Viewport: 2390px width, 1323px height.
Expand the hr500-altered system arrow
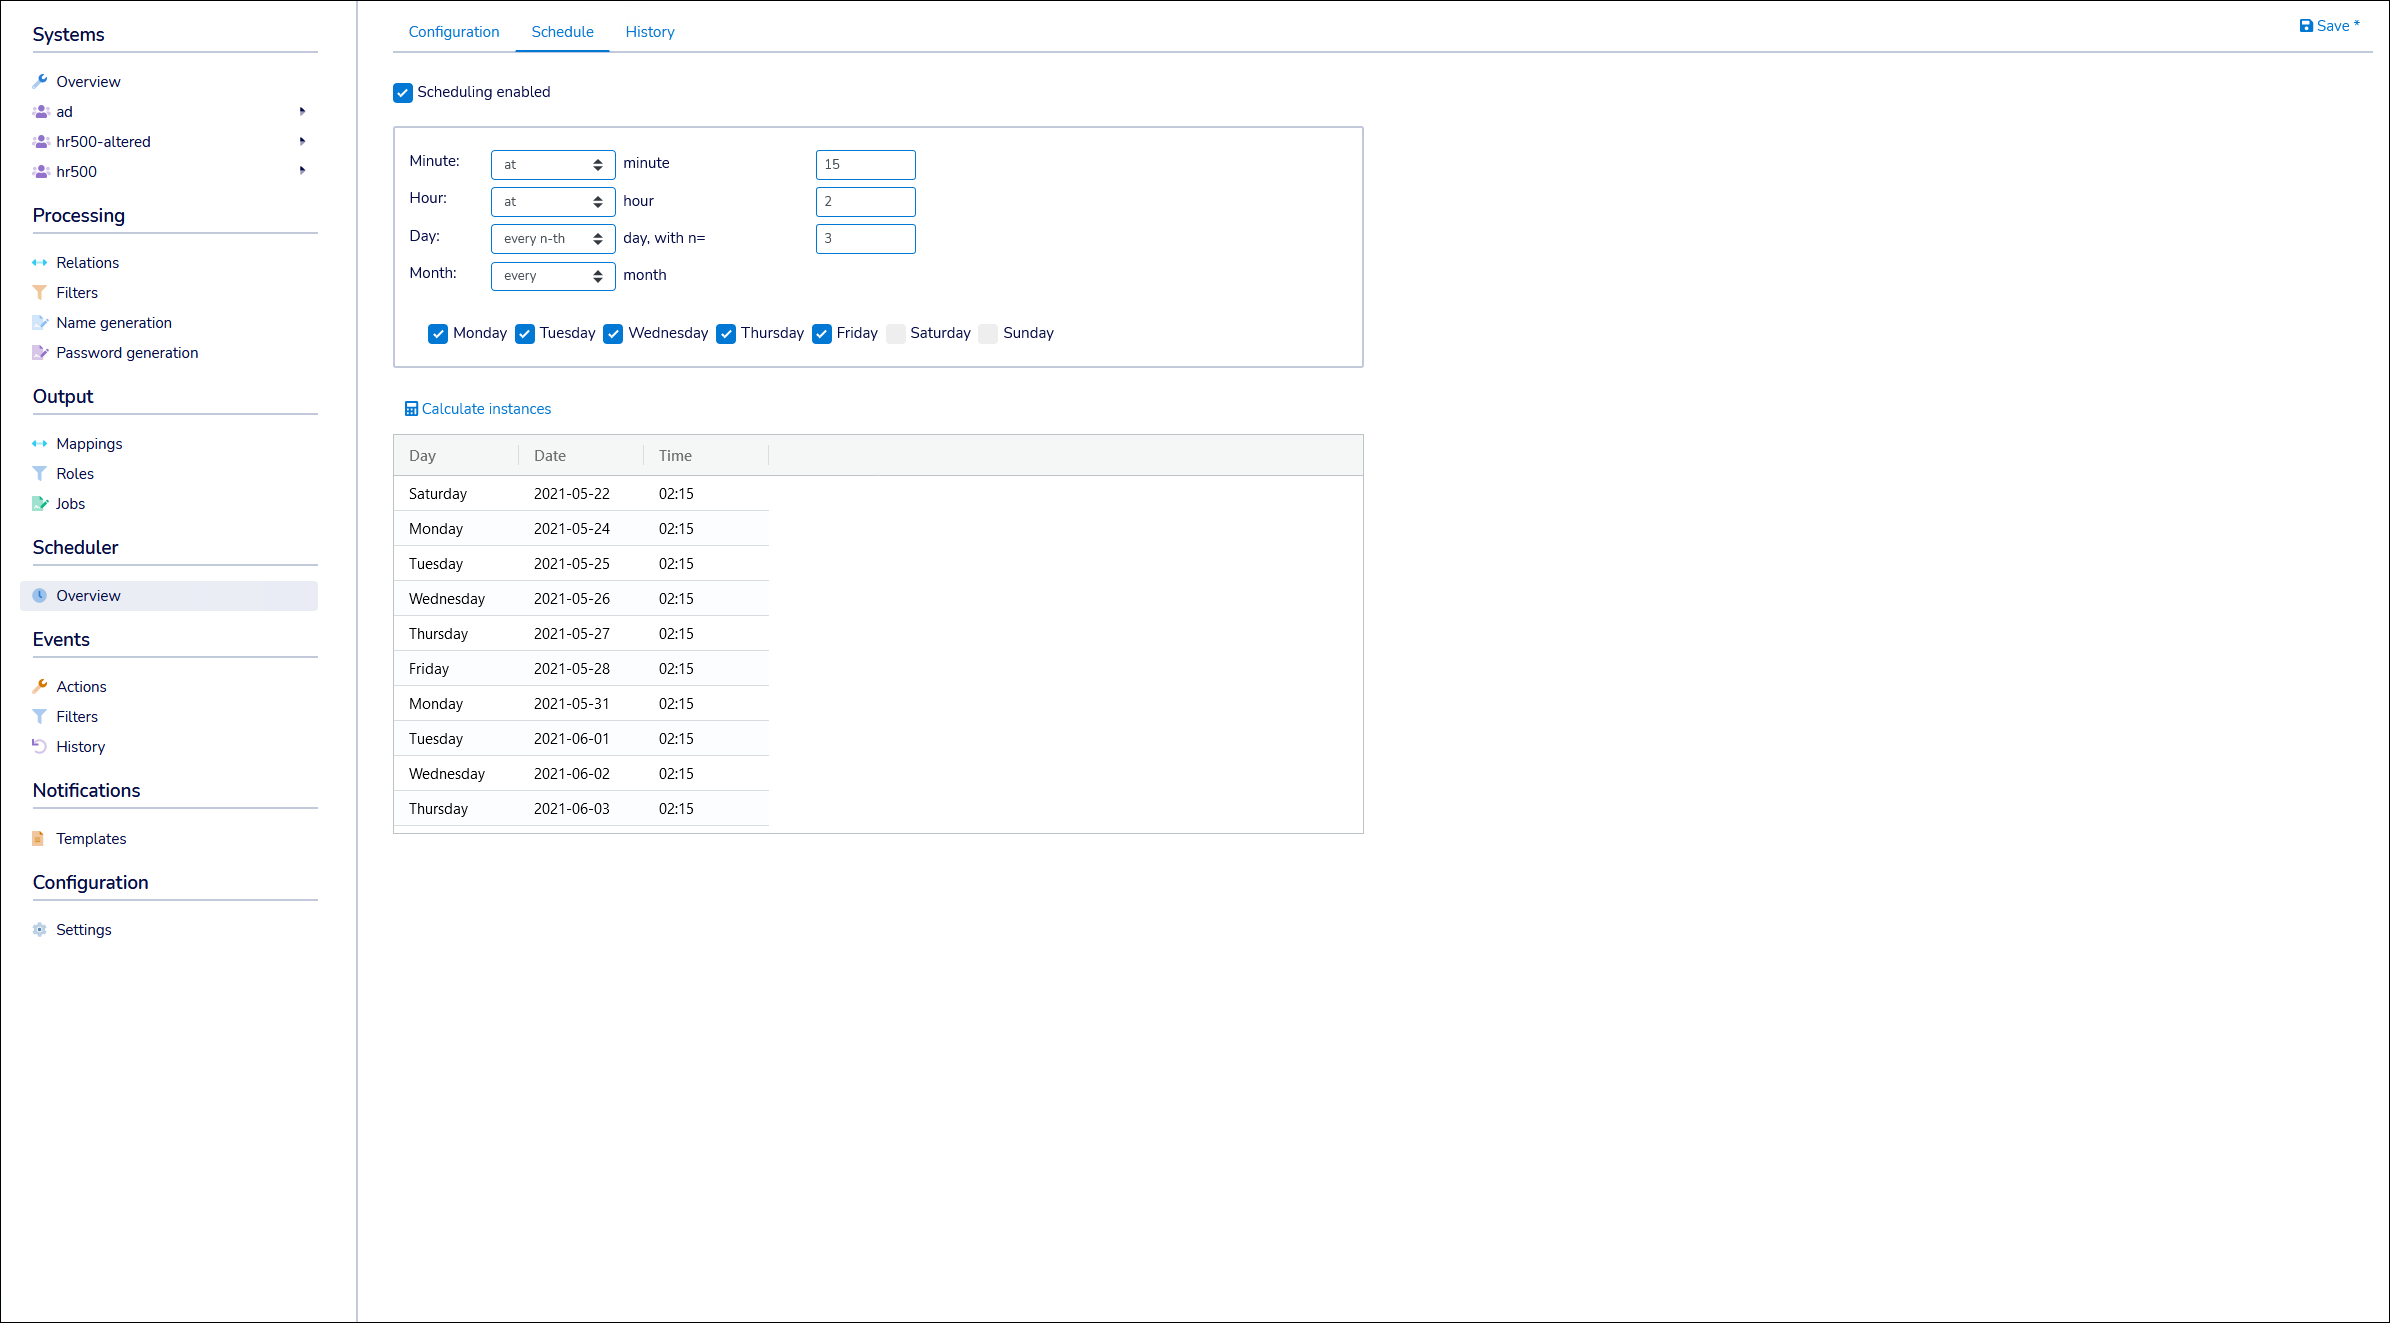(302, 142)
